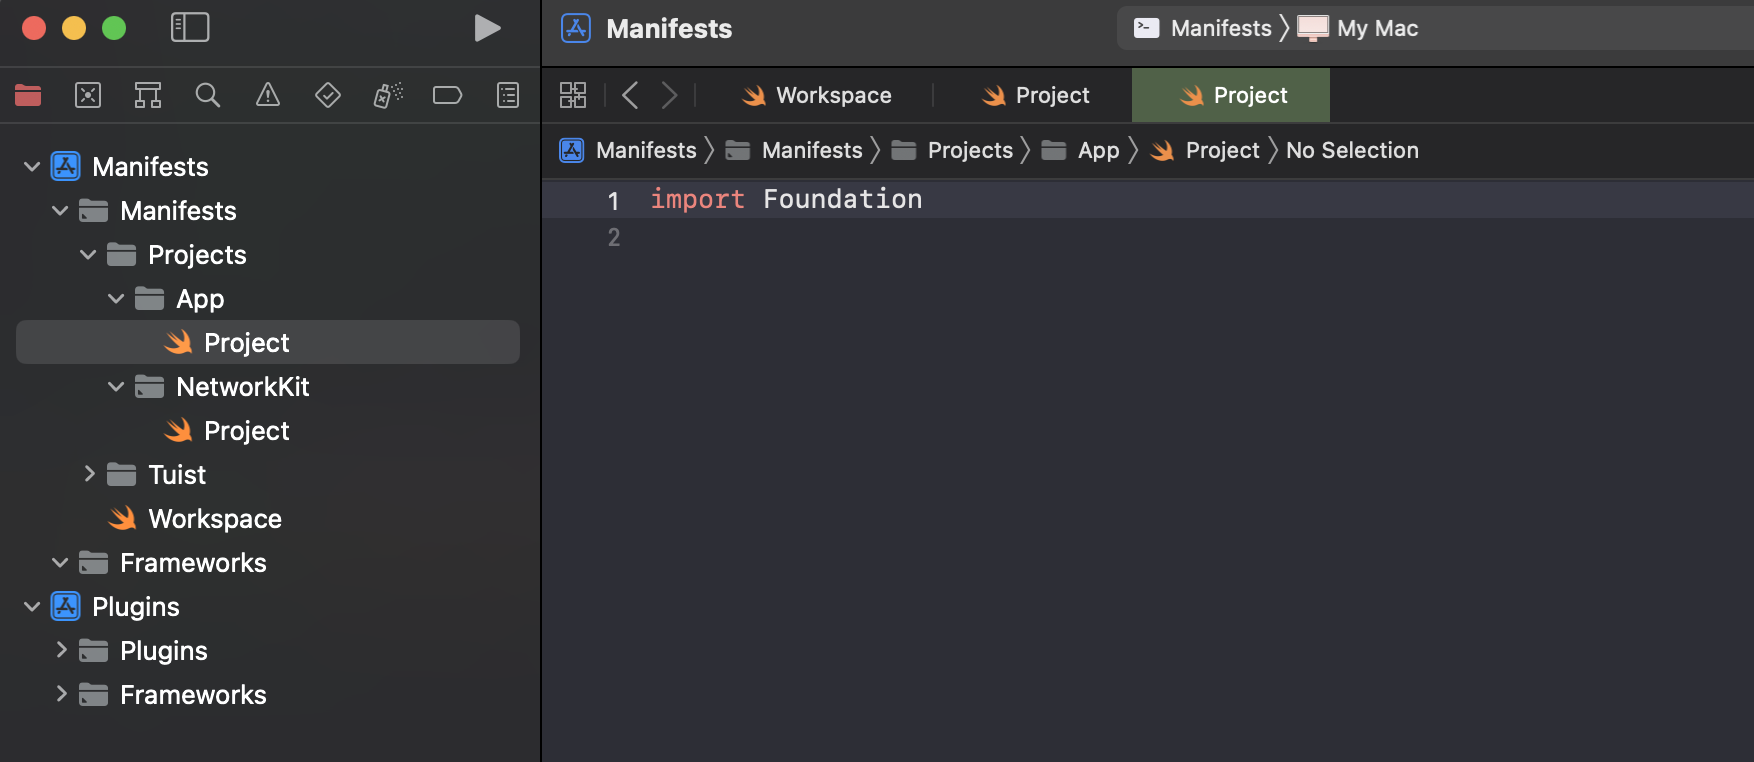The image size is (1754, 762).
Task: Collapse the App folder
Action: (116, 298)
